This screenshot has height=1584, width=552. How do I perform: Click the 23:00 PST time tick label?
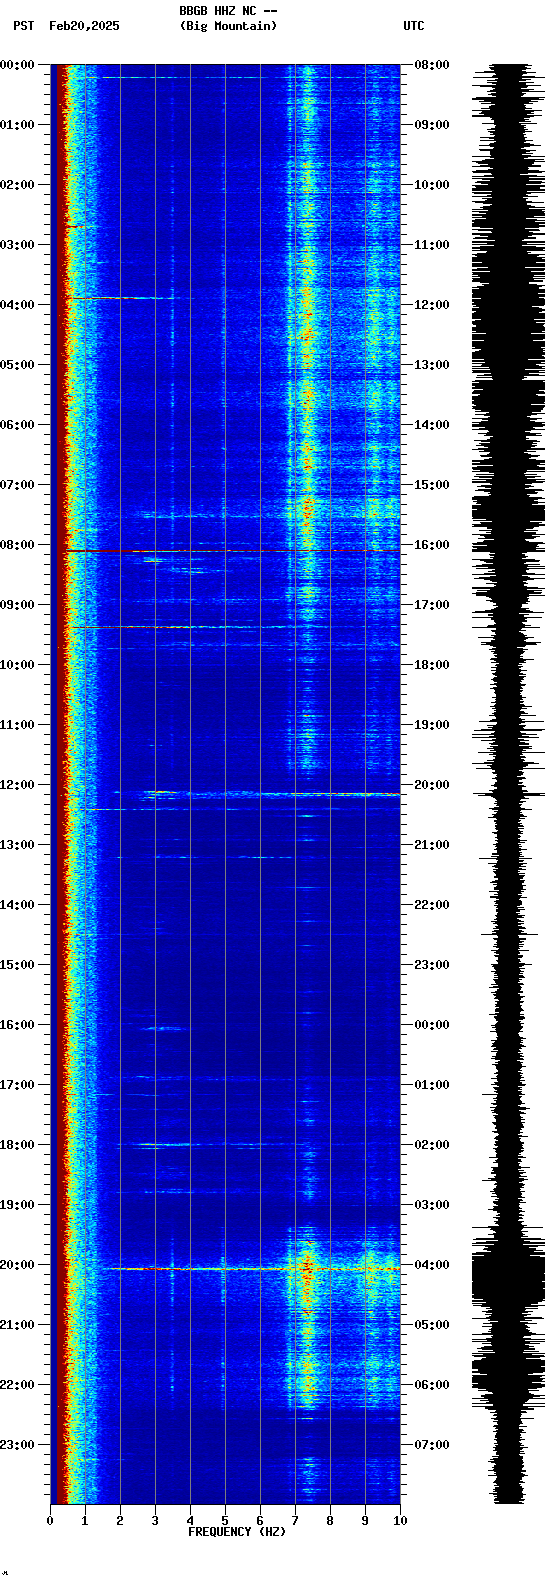[x=18, y=1445]
